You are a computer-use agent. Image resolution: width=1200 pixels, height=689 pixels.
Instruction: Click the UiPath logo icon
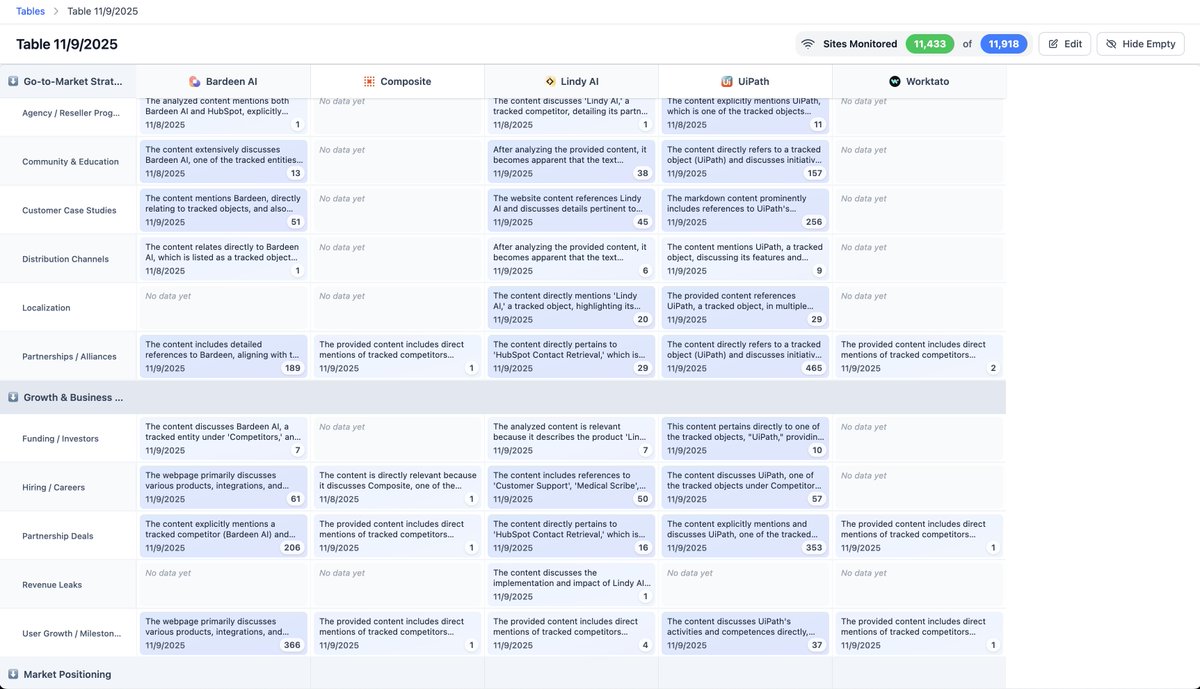[x=728, y=81]
